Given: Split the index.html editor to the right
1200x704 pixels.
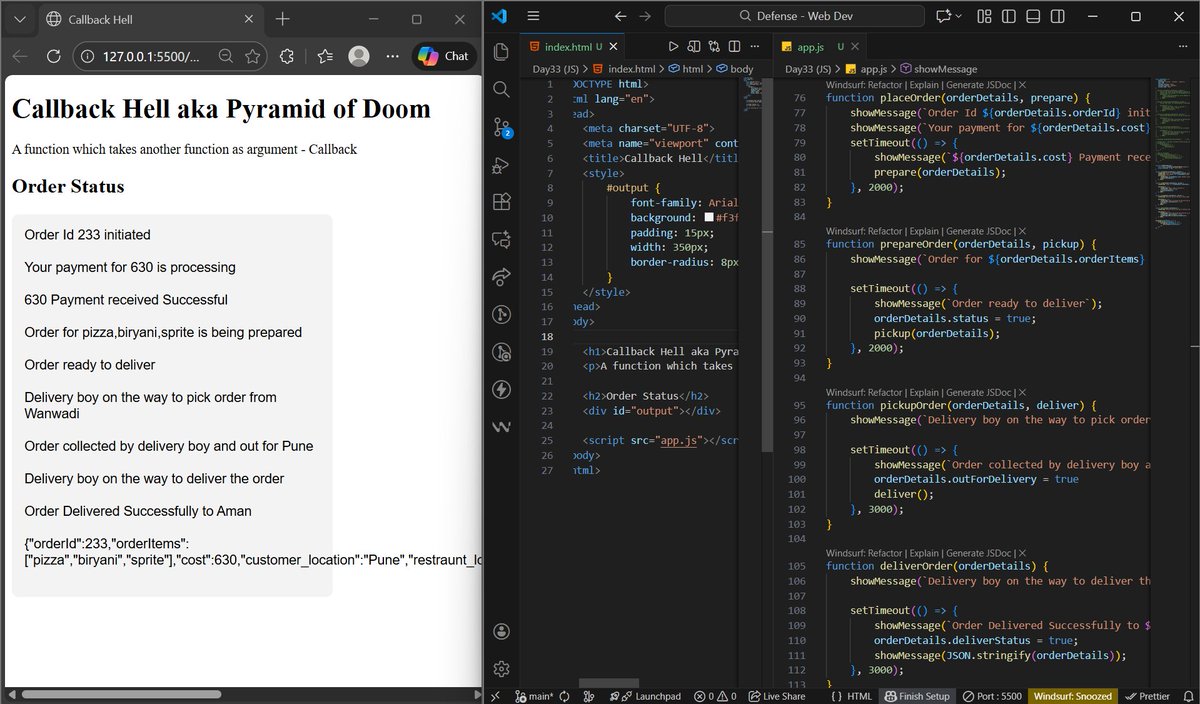Looking at the screenshot, I should tap(734, 46).
